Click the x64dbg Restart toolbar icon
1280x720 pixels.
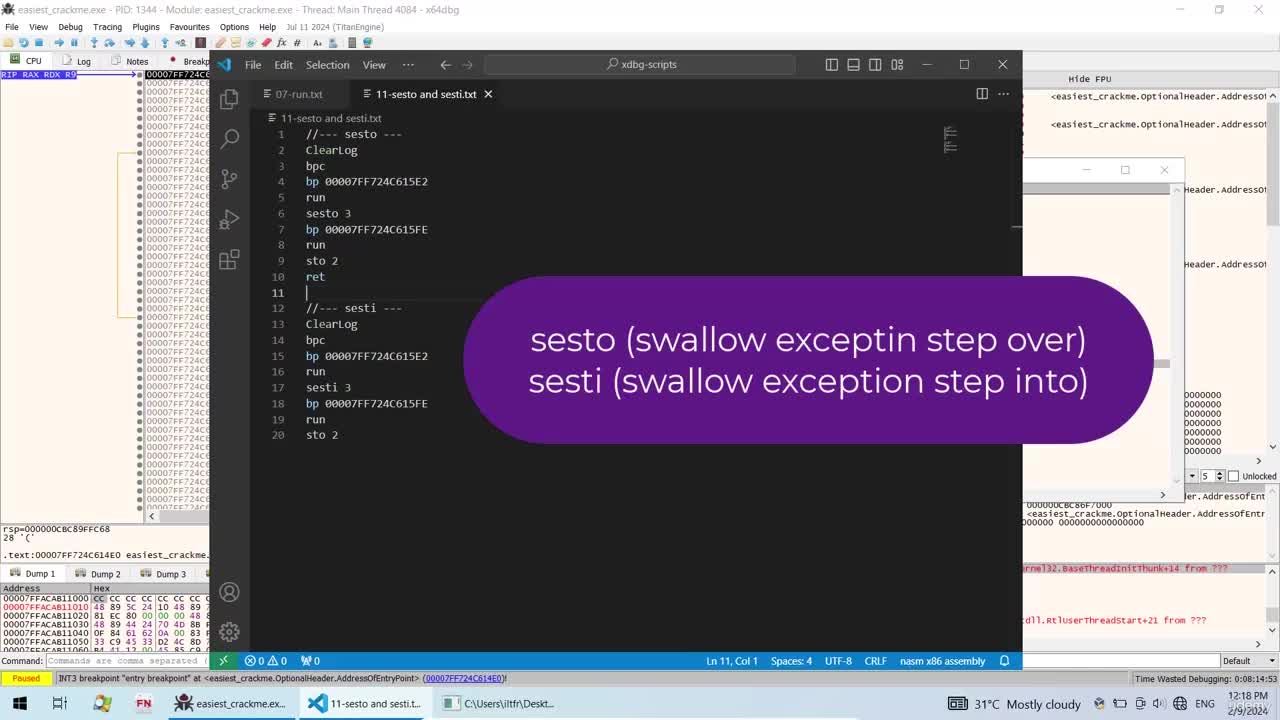23,43
